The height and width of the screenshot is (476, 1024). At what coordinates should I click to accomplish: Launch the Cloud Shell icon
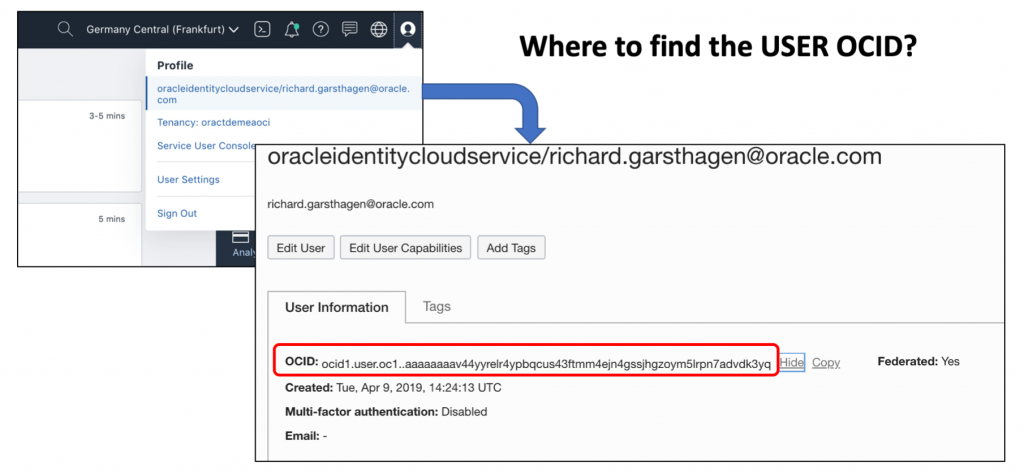263,29
